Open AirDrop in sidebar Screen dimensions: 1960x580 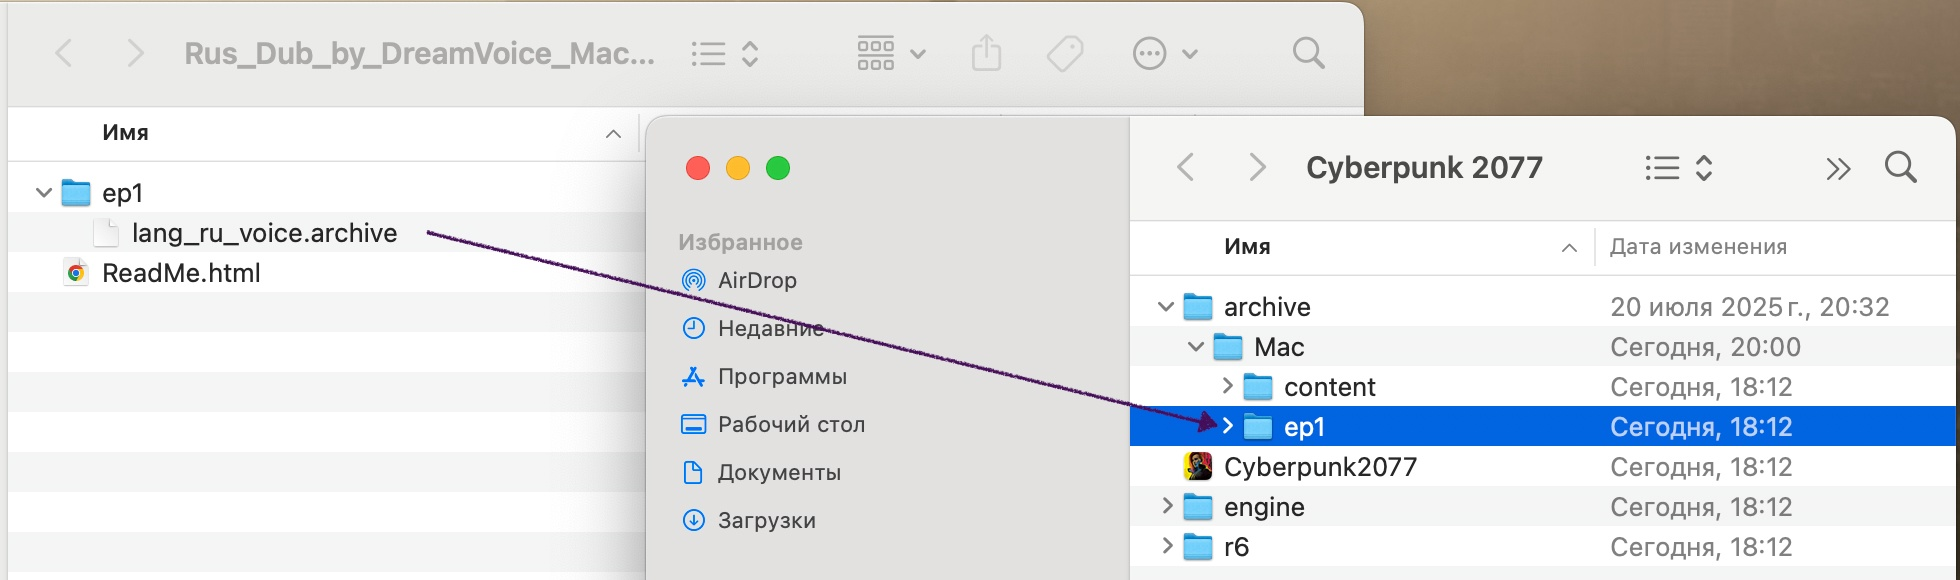tap(757, 280)
